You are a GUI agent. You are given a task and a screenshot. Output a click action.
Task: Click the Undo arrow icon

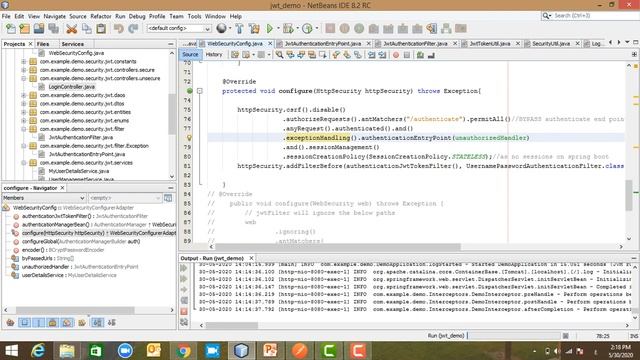point(118,29)
